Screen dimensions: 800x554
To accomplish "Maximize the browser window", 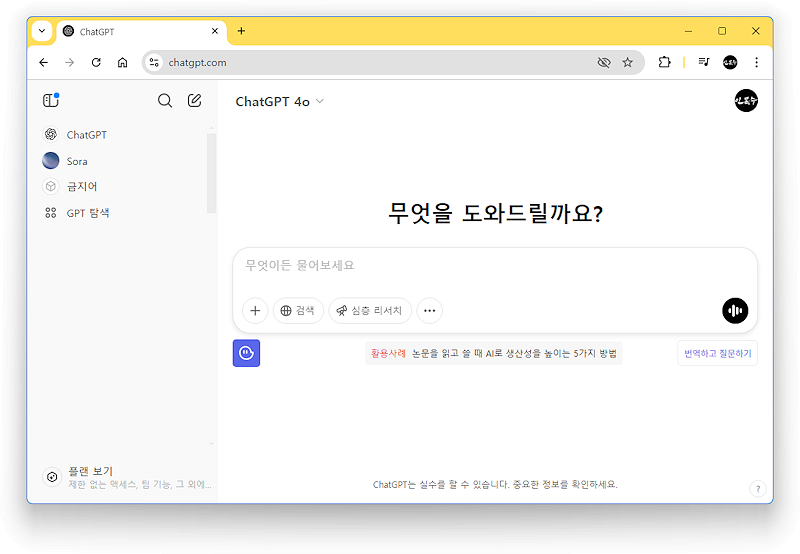I will click(722, 31).
